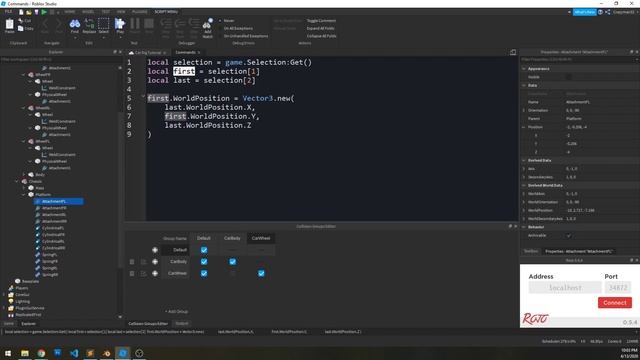This screenshot has width=640, height=360.
Task: Toggle CarBody-CarBody collision checkbox
Action: [233, 262]
